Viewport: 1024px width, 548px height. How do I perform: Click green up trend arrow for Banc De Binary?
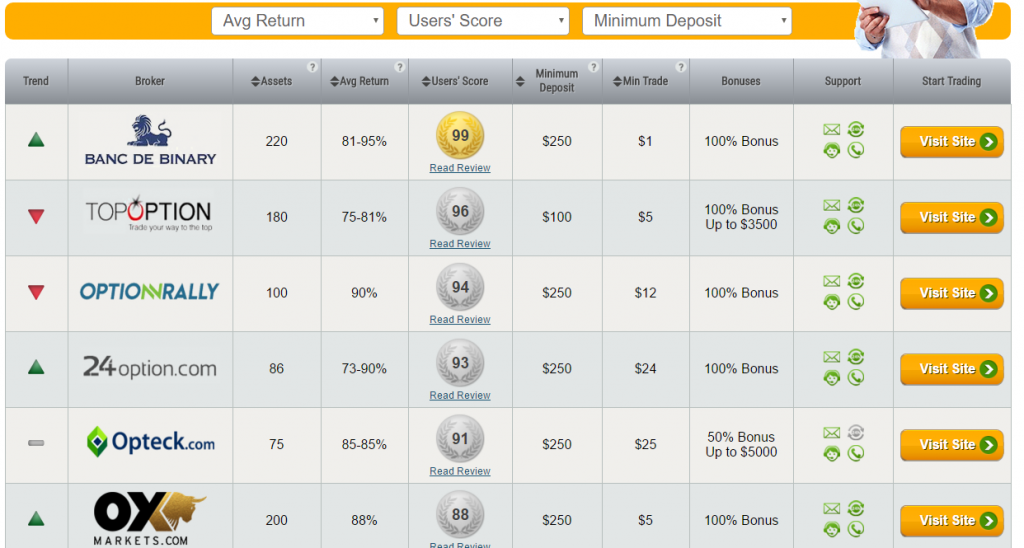click(36, 139)
